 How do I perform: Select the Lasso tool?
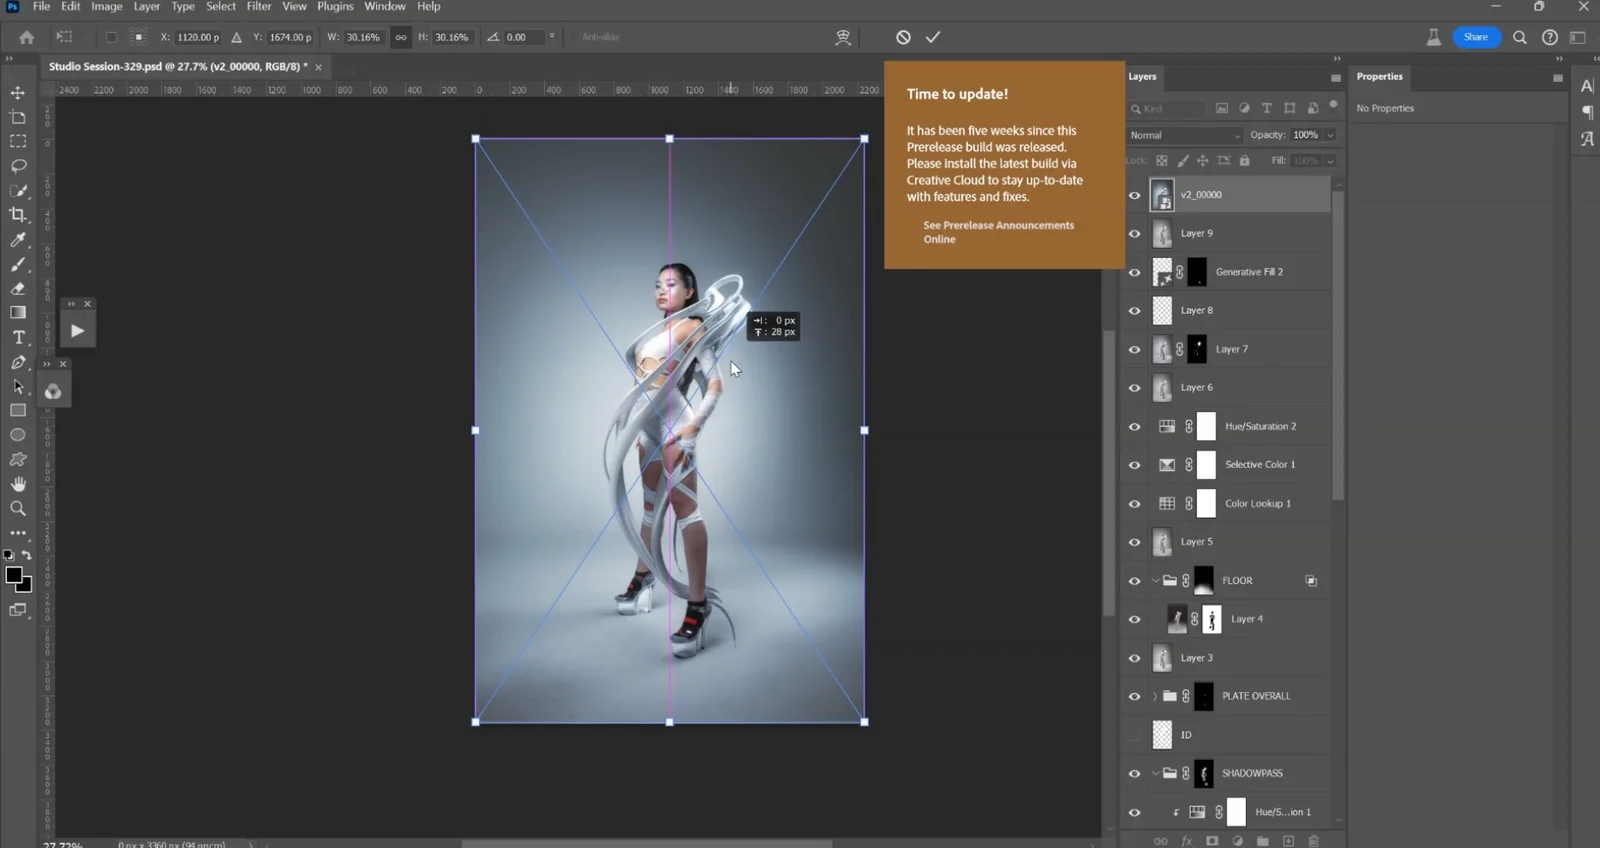[x=18, y=166]
